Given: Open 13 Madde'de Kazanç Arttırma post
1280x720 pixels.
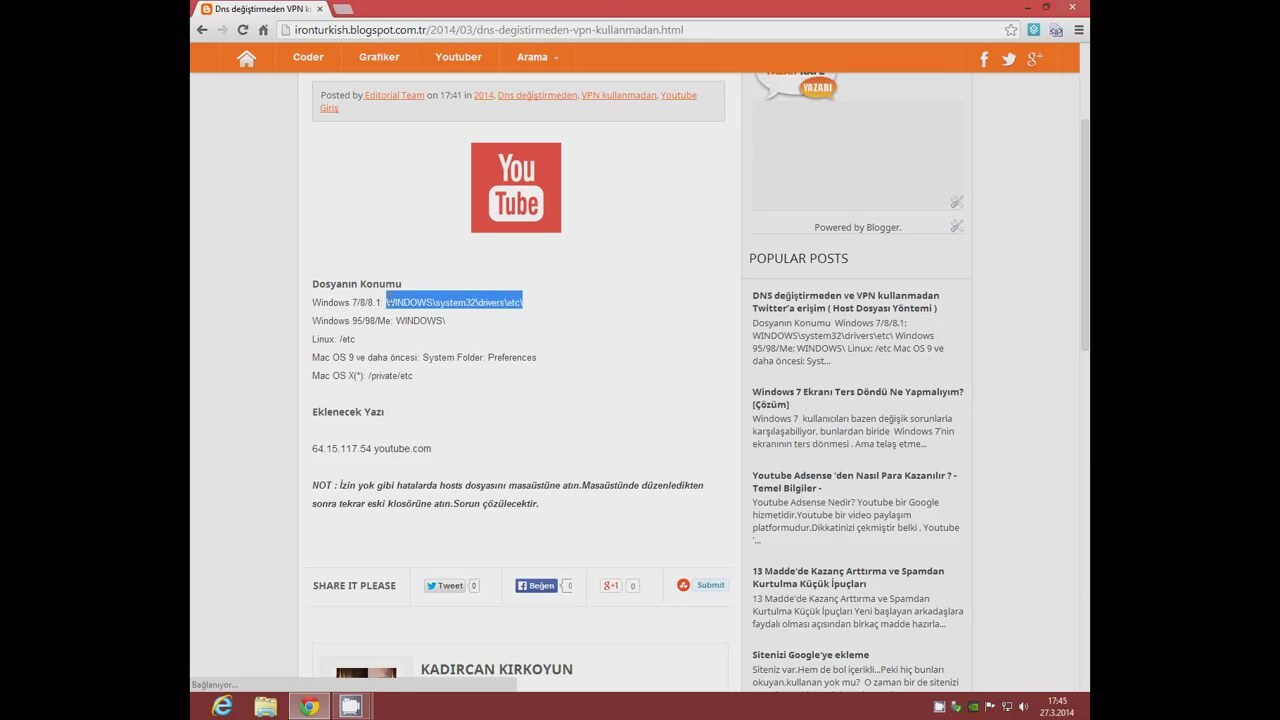Looking at the screenshot, I should 848,577.
